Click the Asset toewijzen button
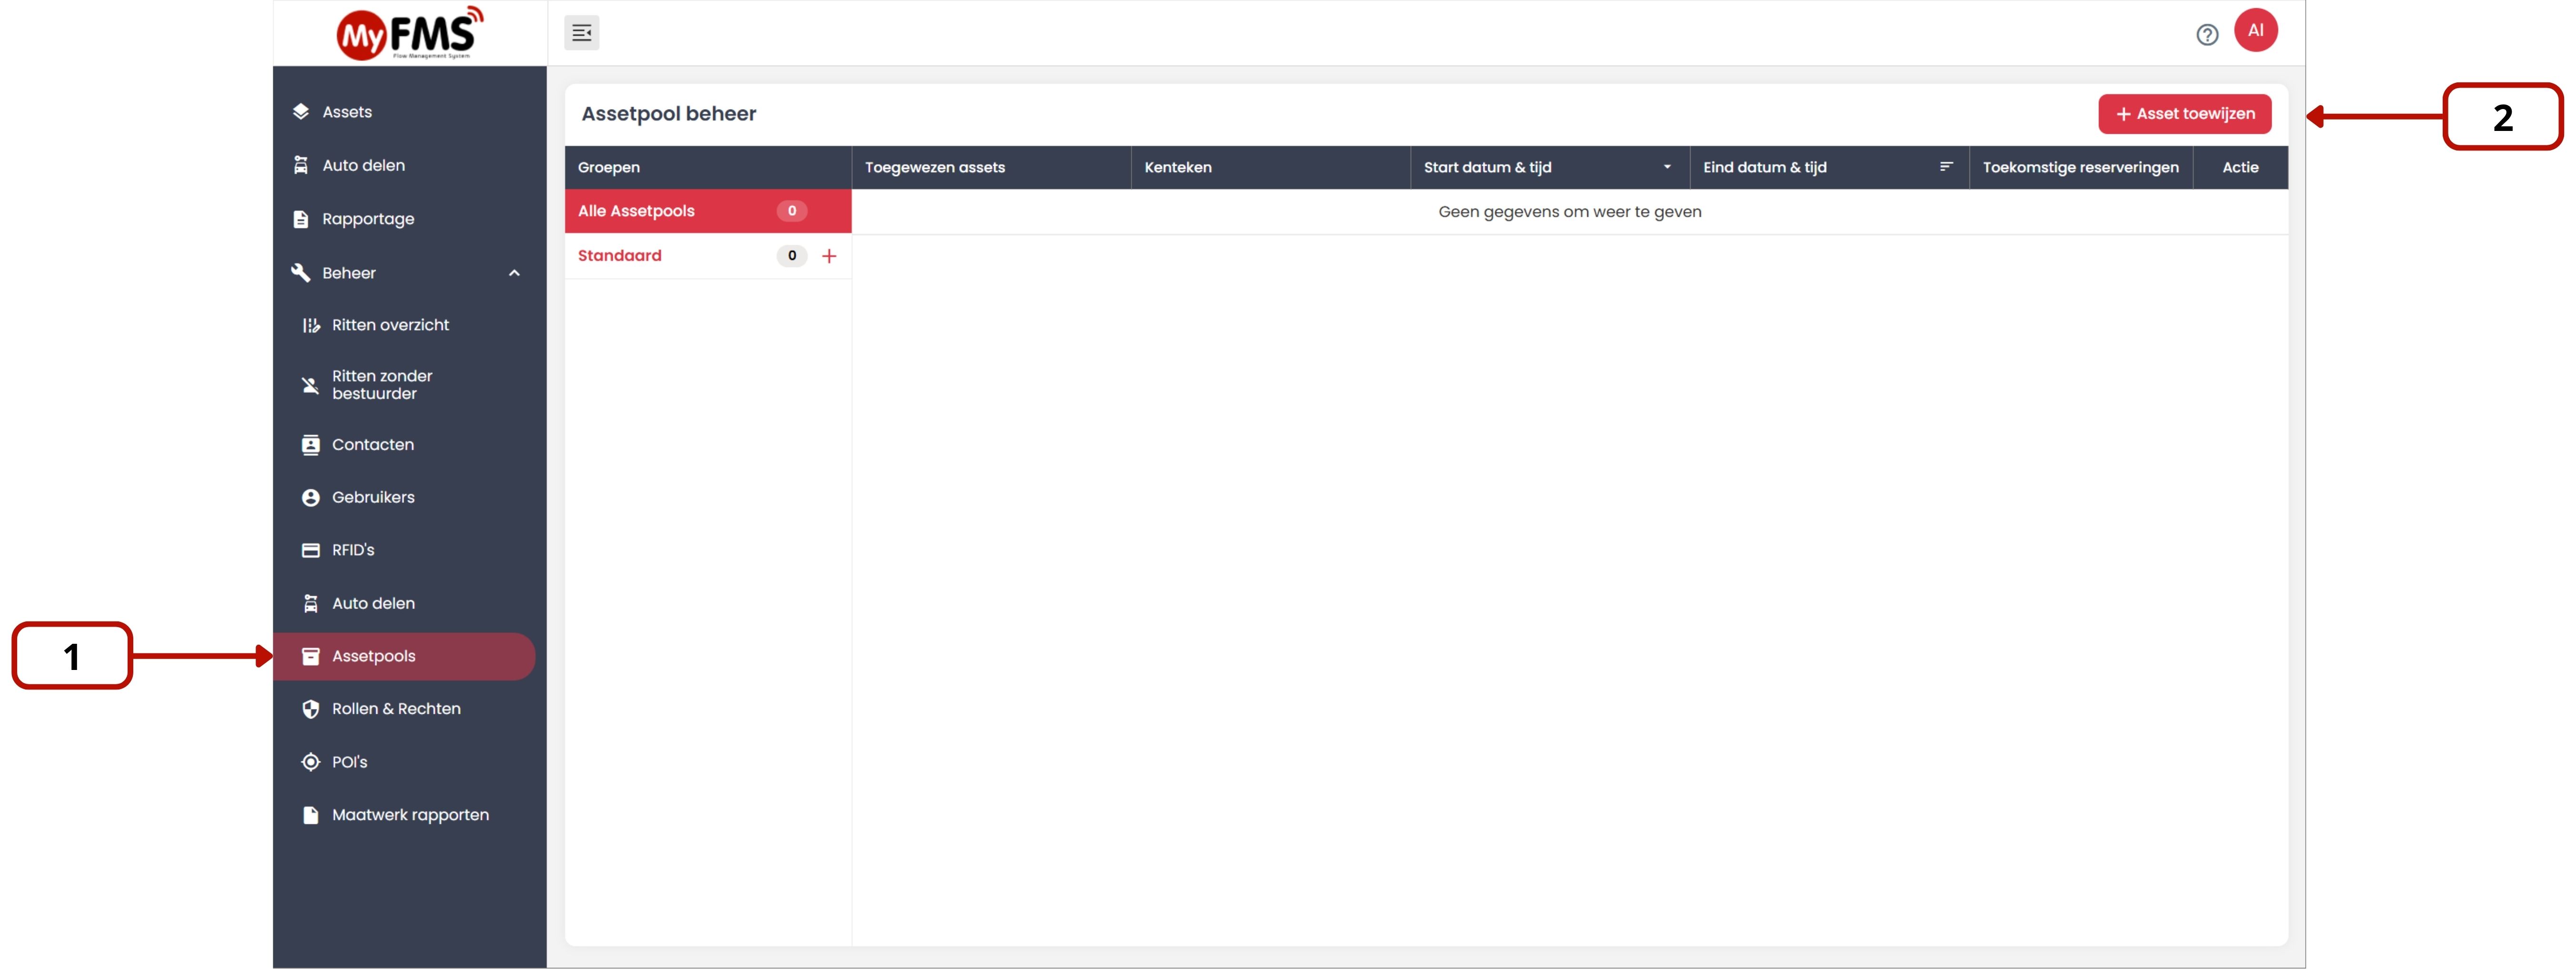Viewport: 2576px width, 969px height. pos(2184,114)
